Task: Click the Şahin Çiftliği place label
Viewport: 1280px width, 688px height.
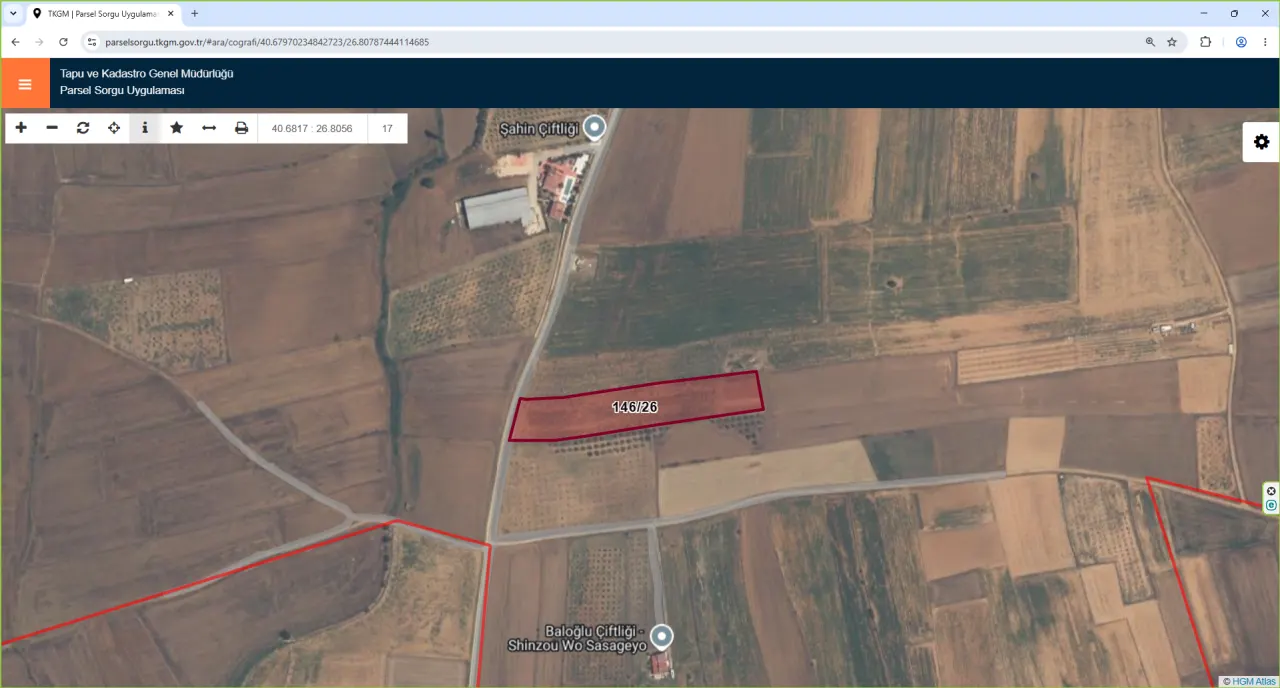Action: [540, 130]
